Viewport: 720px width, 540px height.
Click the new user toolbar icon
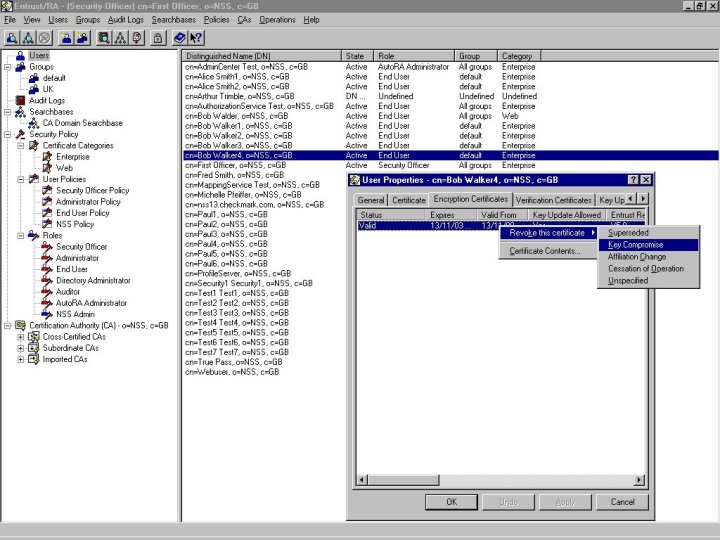tap(66, 38)
